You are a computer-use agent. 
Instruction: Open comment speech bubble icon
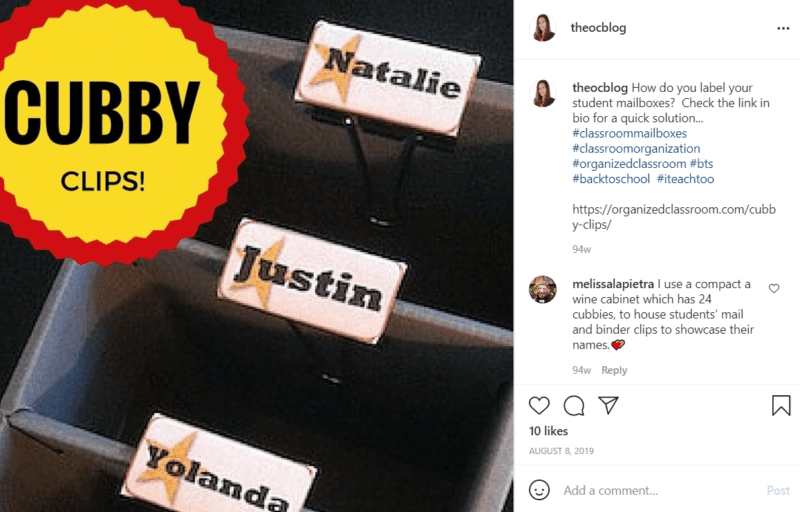(x=574, y=405)
